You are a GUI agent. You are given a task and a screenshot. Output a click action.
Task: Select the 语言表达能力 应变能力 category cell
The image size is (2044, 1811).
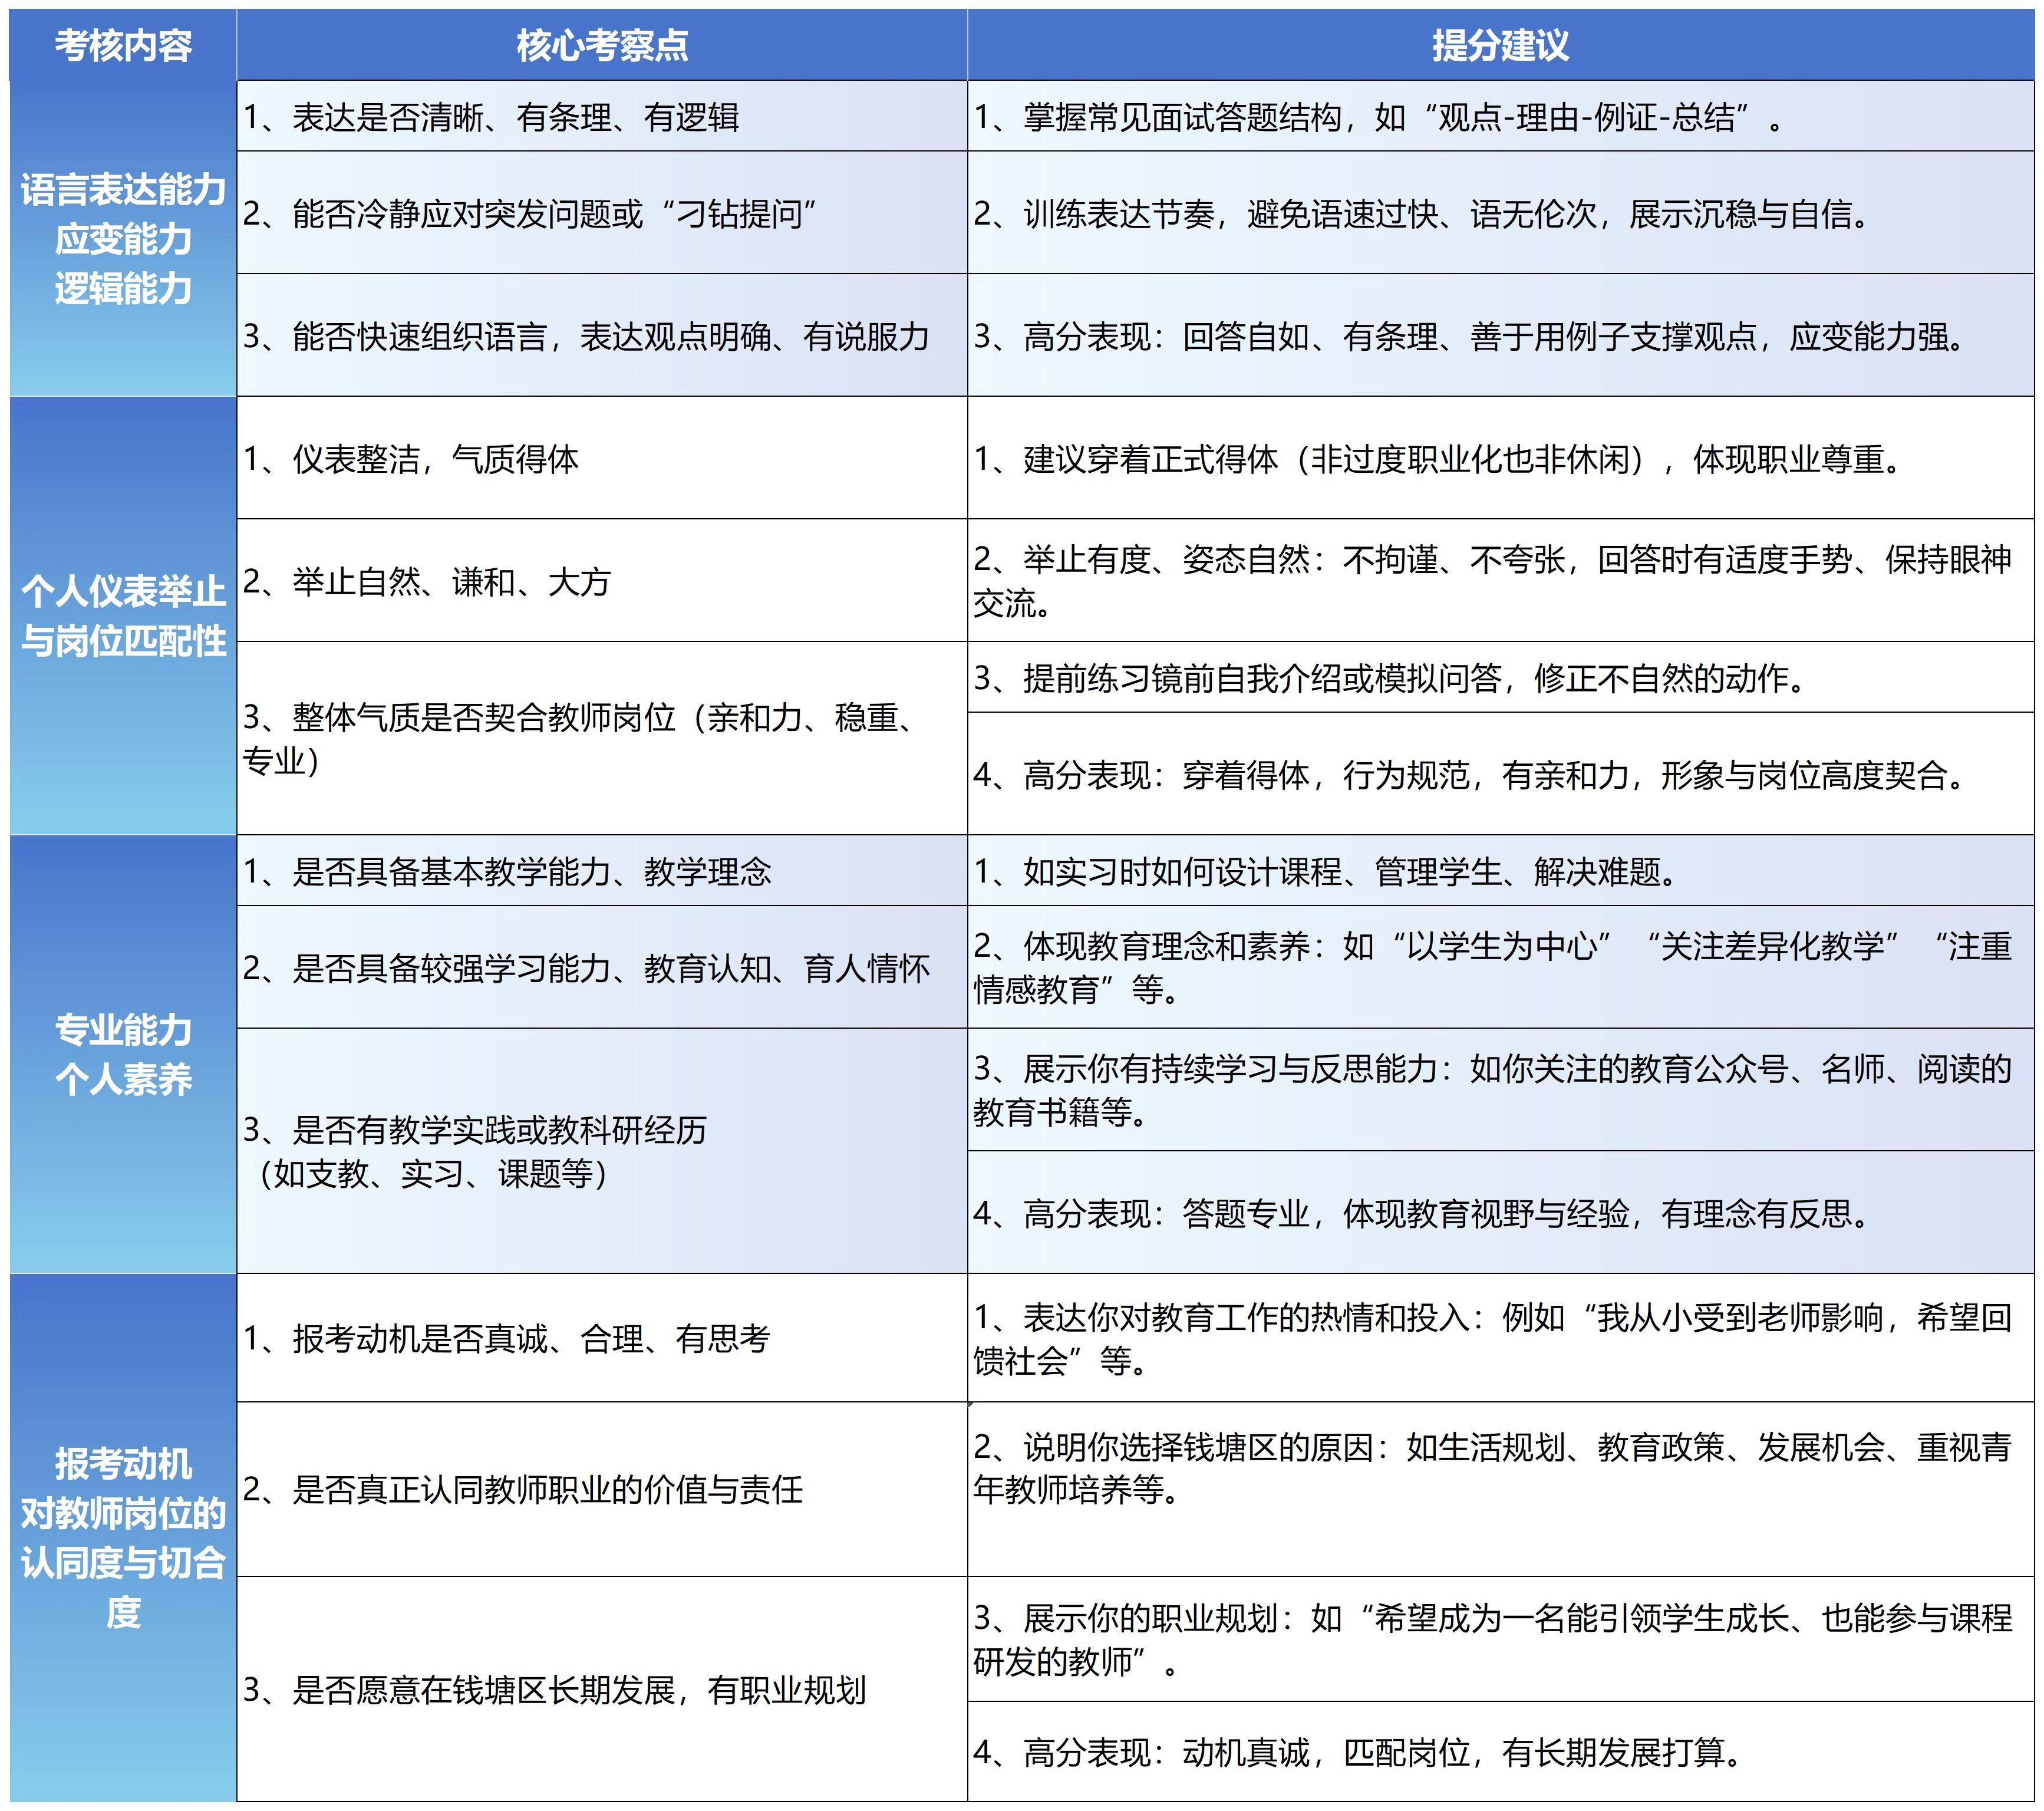(122, 238)
